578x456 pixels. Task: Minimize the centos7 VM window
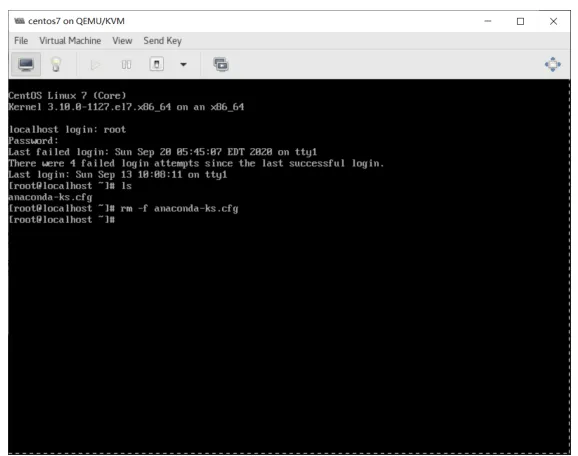(488, 21)
